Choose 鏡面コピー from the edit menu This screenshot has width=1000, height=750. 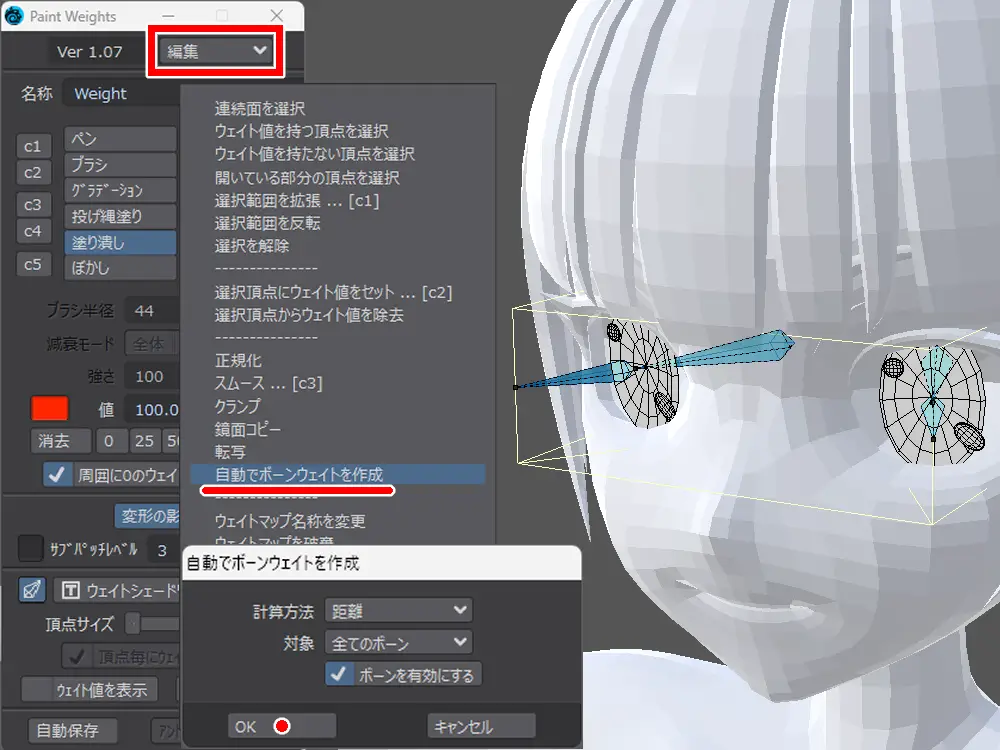(248, 429)
